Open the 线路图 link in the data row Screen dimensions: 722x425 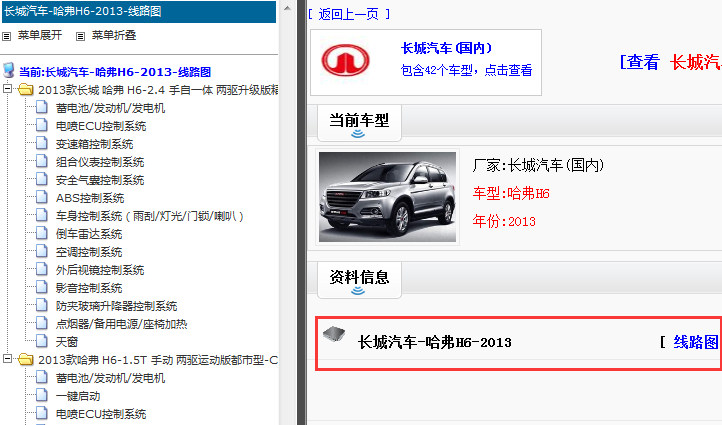coord(696,342)
